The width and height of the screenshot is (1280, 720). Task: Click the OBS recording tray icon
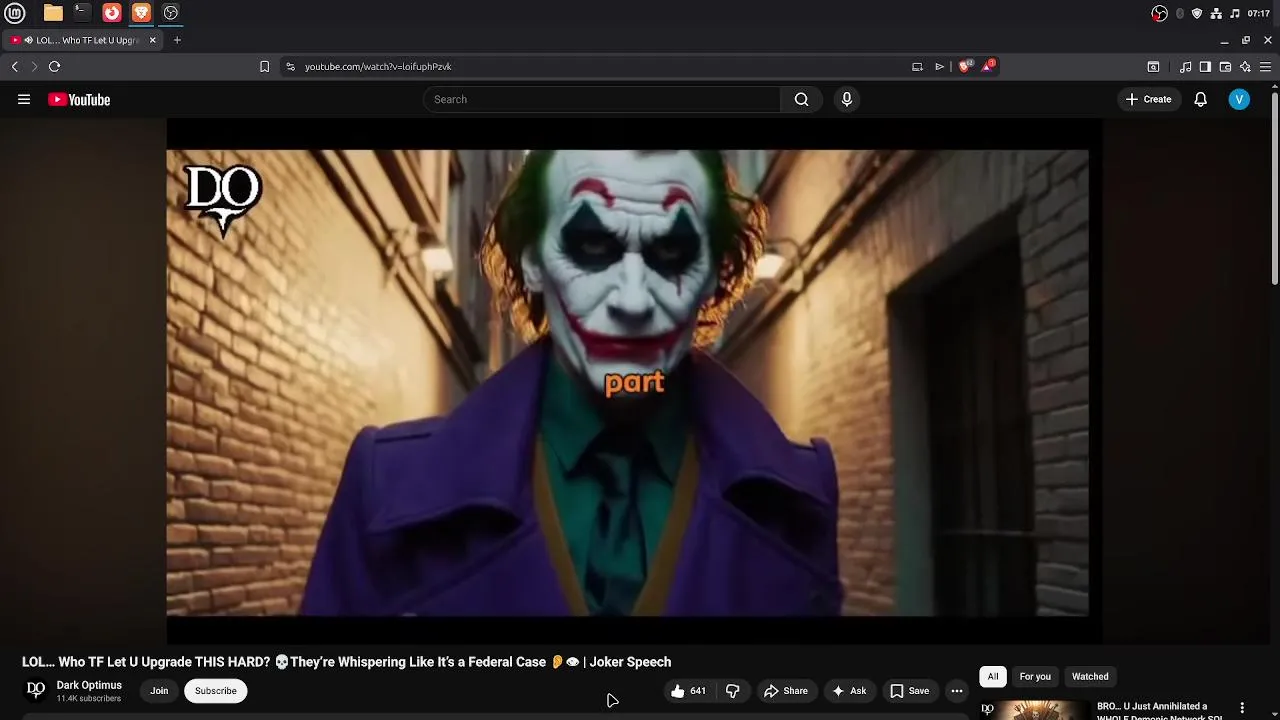pos(1159,13)
